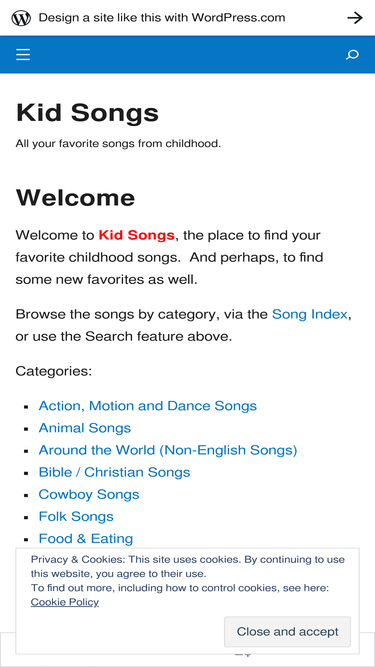Image resolution: width=375 pixels, height=667 pixels.
Task: Open the Cowboy Songs category
Action: (89, 494)
